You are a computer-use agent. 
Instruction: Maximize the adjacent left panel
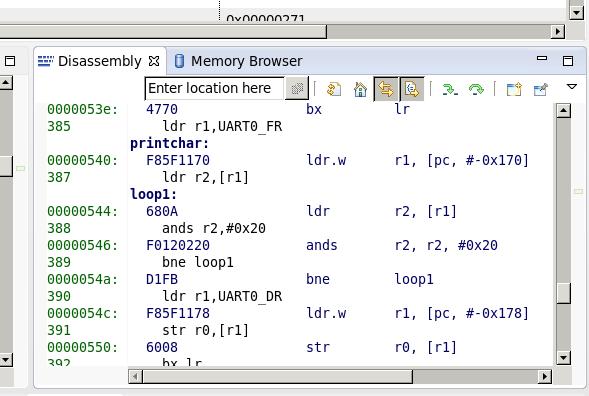[10, 61]
